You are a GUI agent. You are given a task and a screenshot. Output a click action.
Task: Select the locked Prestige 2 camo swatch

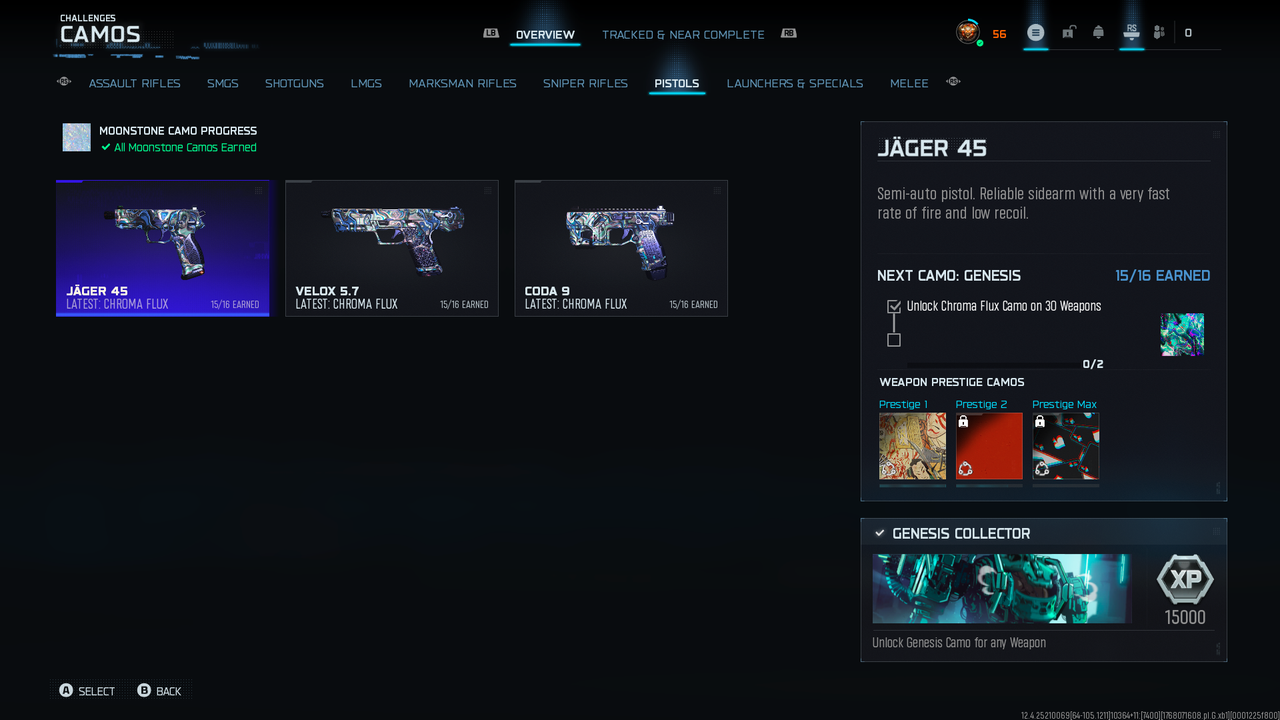[989, 446]
